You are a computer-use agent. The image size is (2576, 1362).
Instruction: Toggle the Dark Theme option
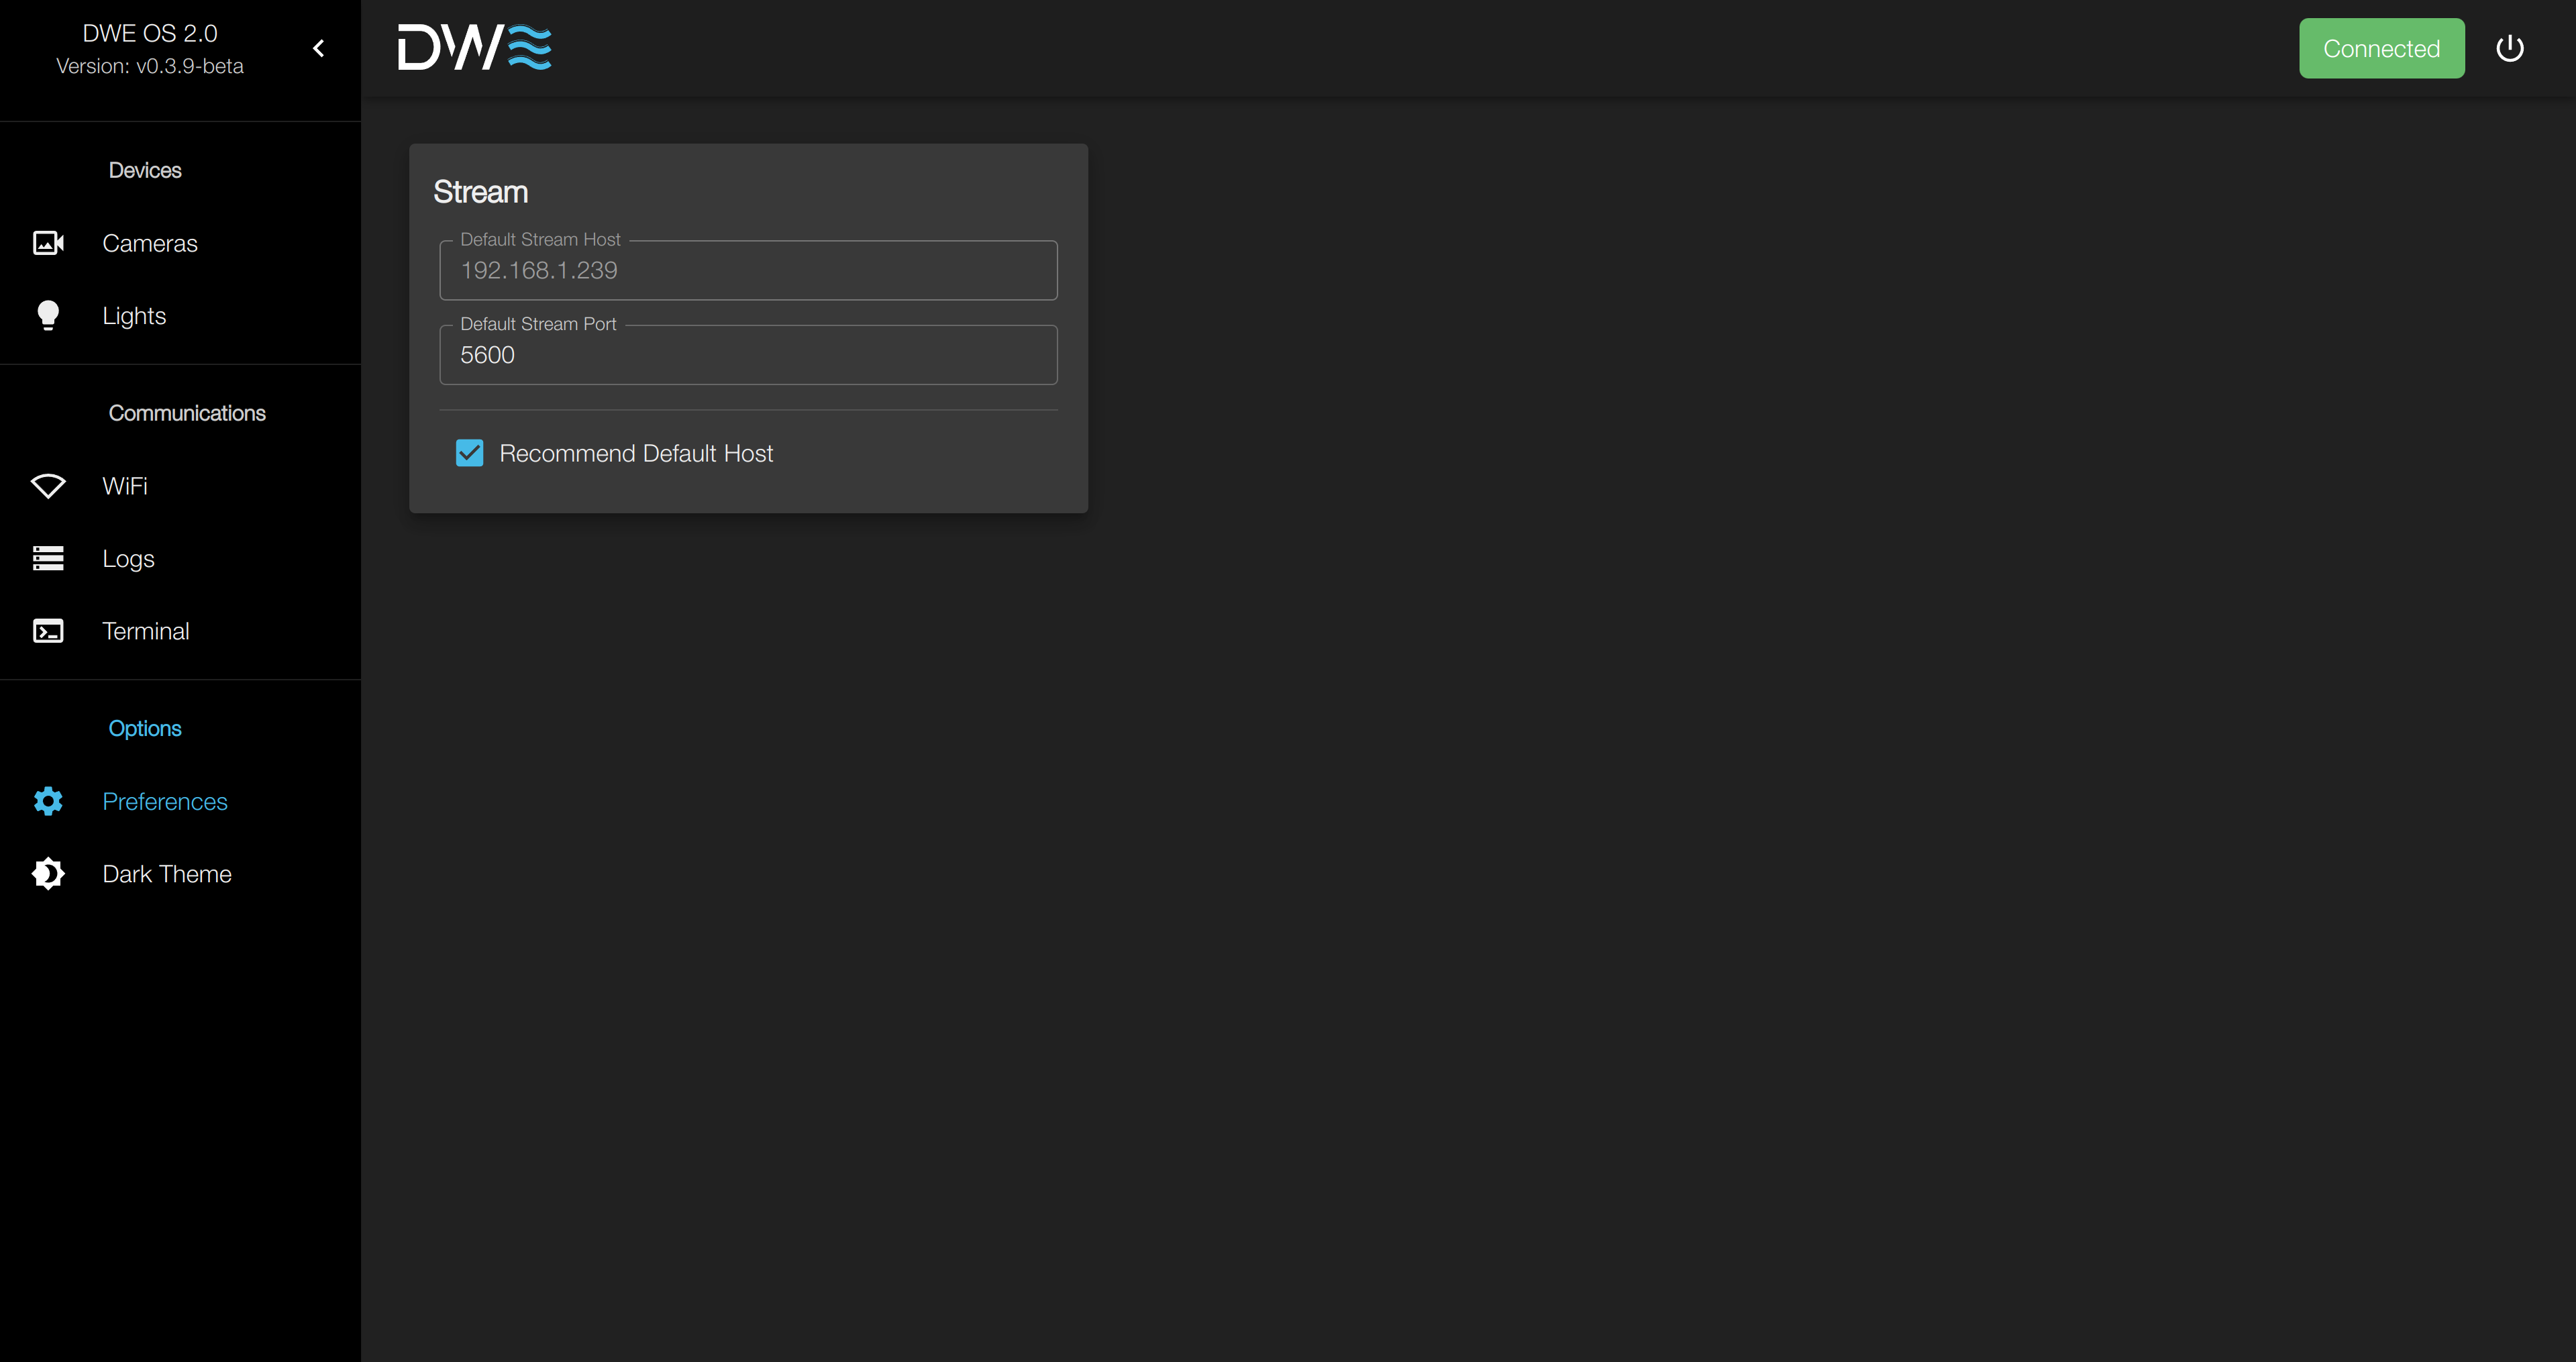point(166,874)
